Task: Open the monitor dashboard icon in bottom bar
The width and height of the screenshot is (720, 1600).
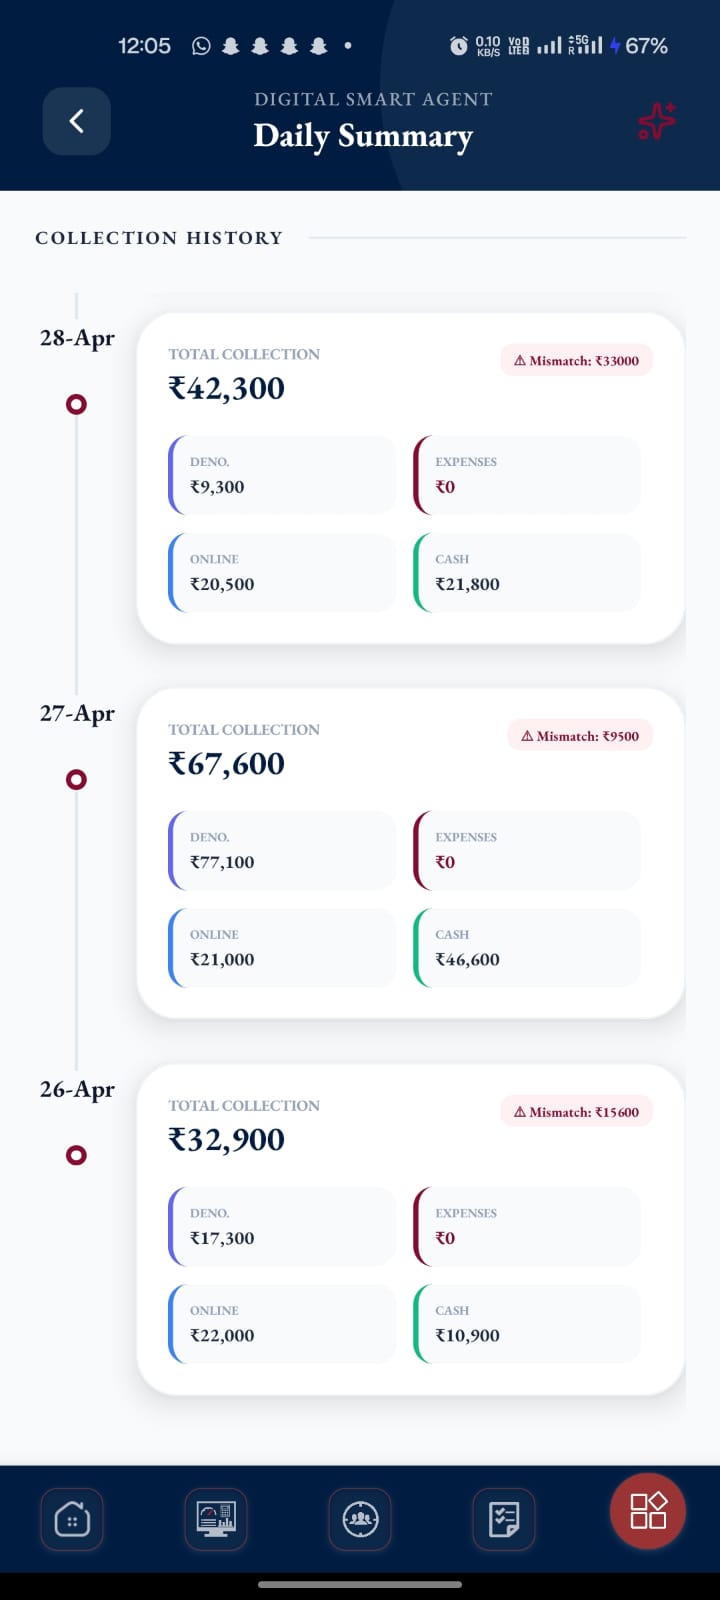Action: [x=216, y=1520]
